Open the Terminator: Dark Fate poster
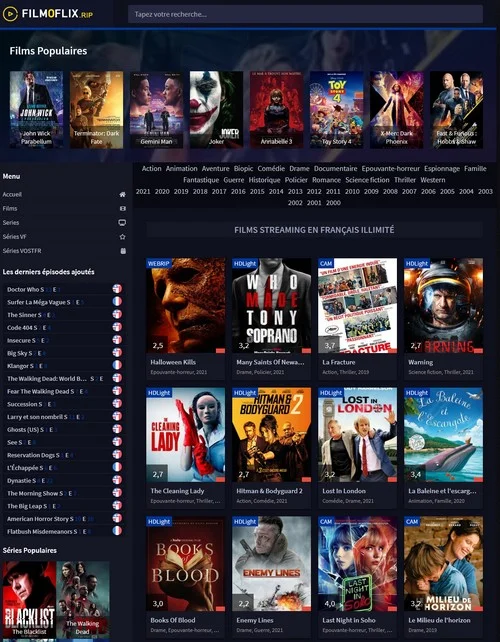500x642 pixels. click(x=96, y=110)
